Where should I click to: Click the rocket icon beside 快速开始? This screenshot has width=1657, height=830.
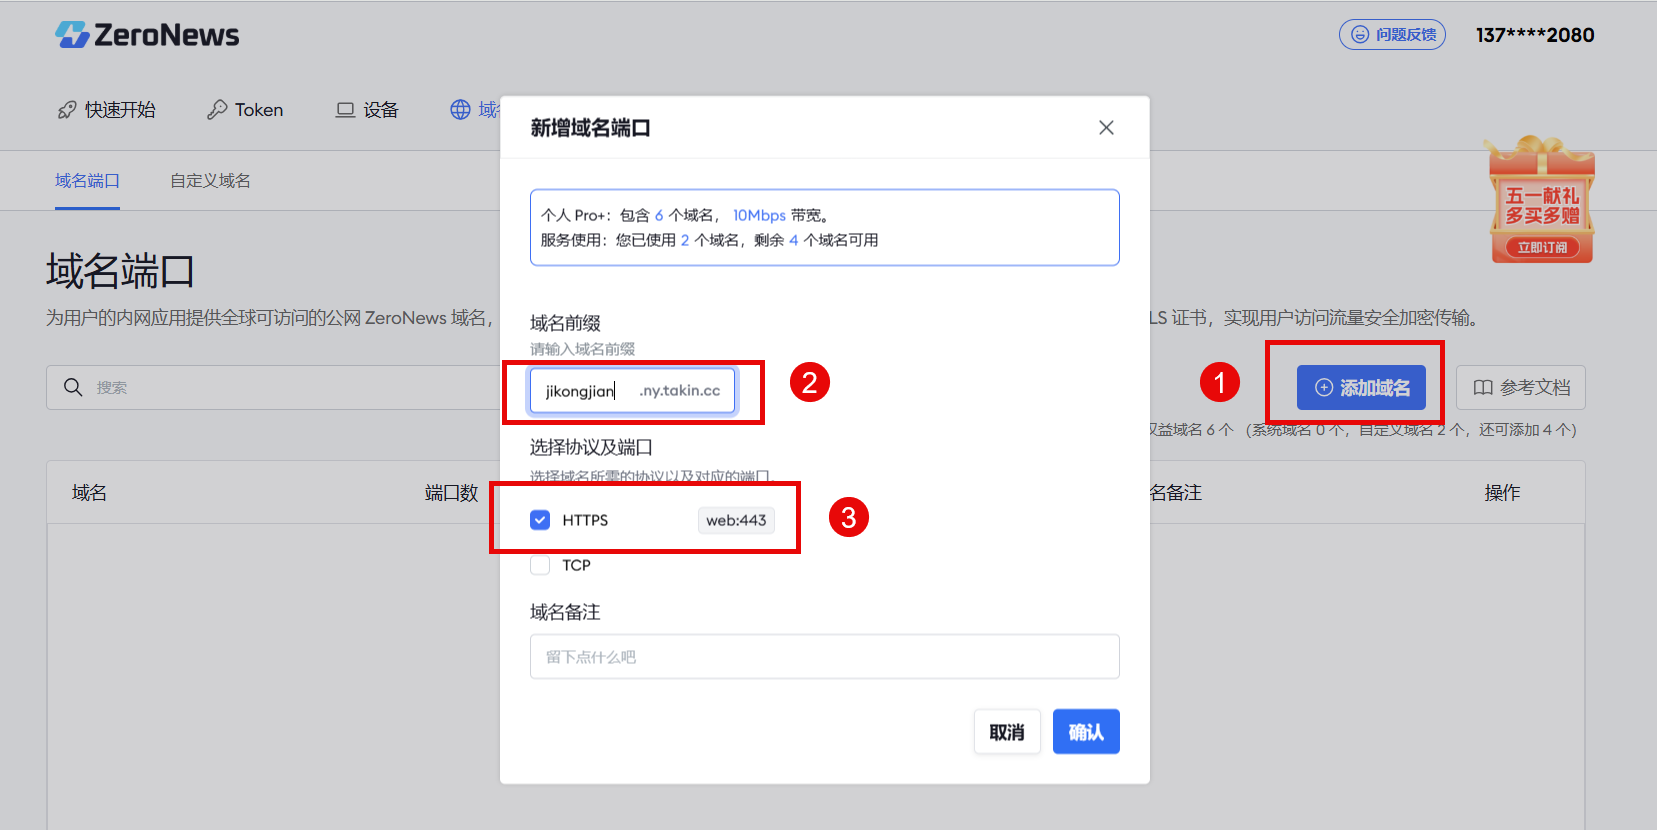tap(67, 110)
